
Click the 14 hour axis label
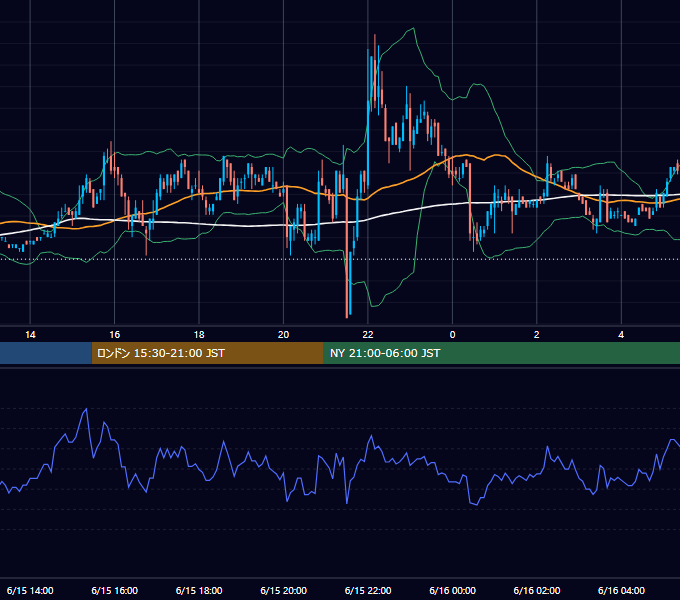pyautogui.click(x=30, y=335)
